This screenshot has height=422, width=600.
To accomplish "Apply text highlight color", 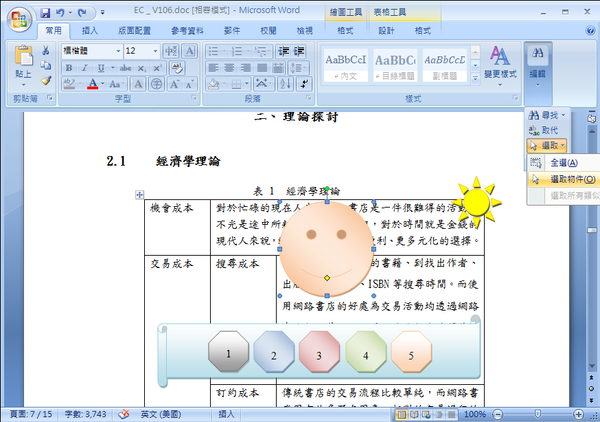I will [x=69, y=83].
